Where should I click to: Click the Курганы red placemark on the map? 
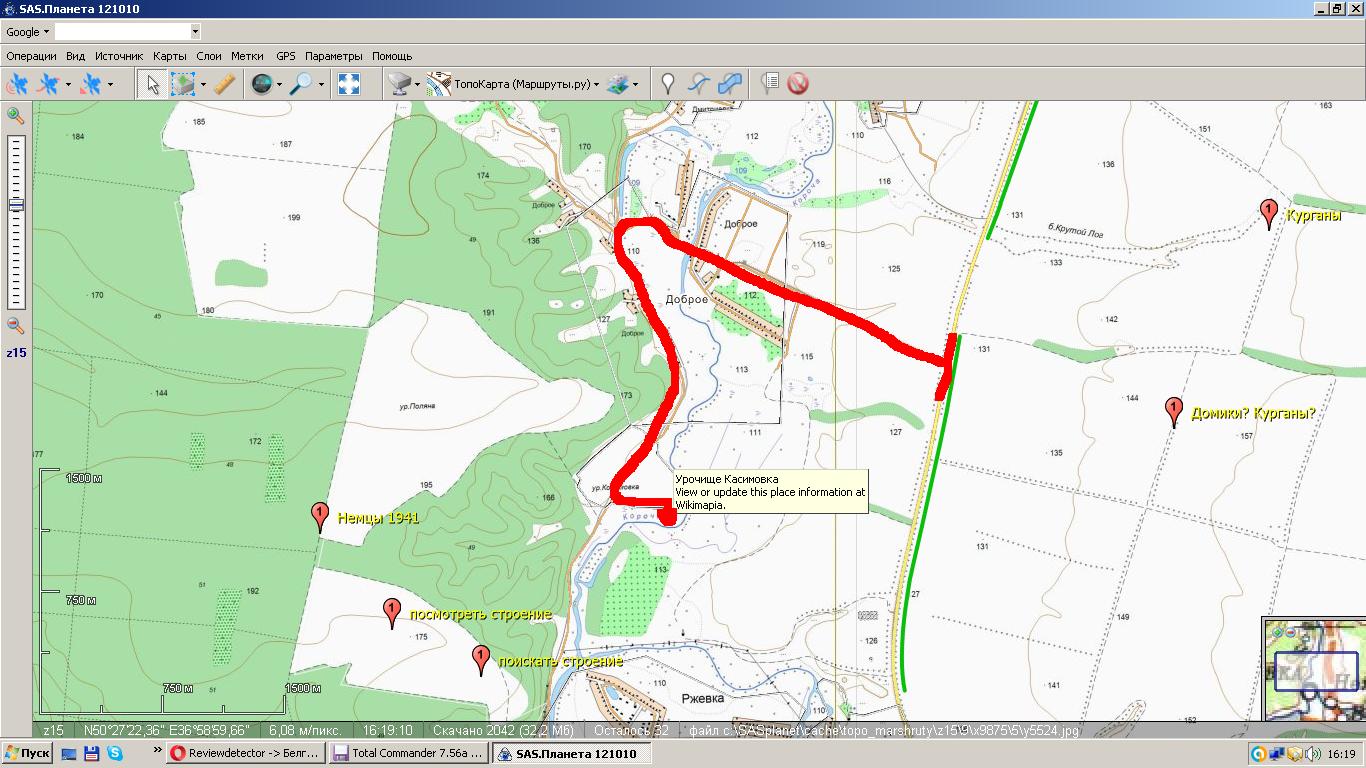1269,213
